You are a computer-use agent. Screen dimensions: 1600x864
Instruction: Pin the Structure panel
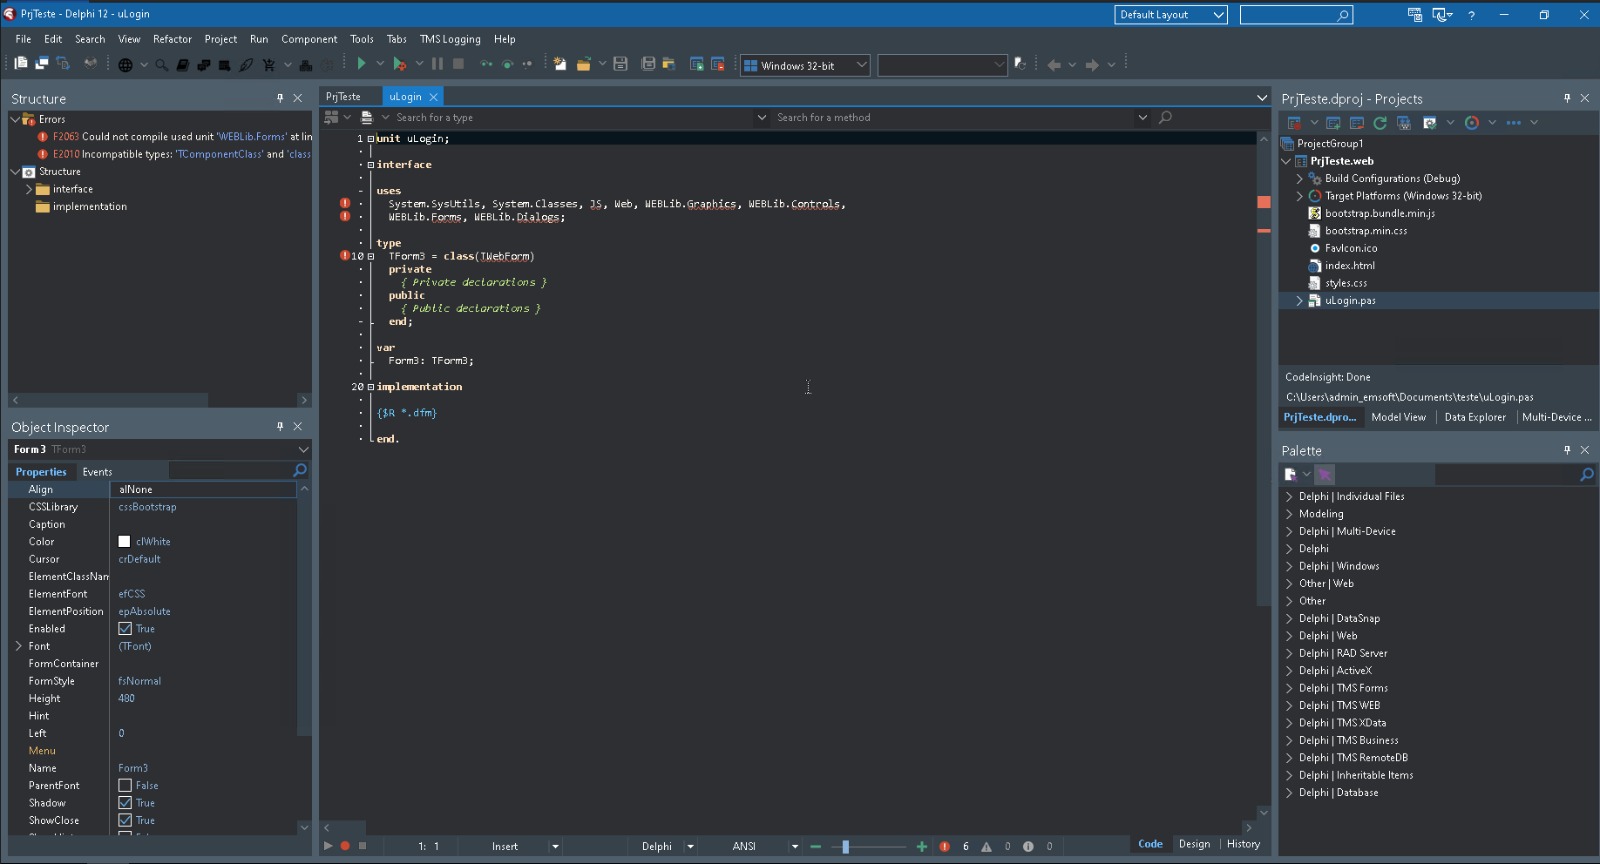click(x=280, y=98)
